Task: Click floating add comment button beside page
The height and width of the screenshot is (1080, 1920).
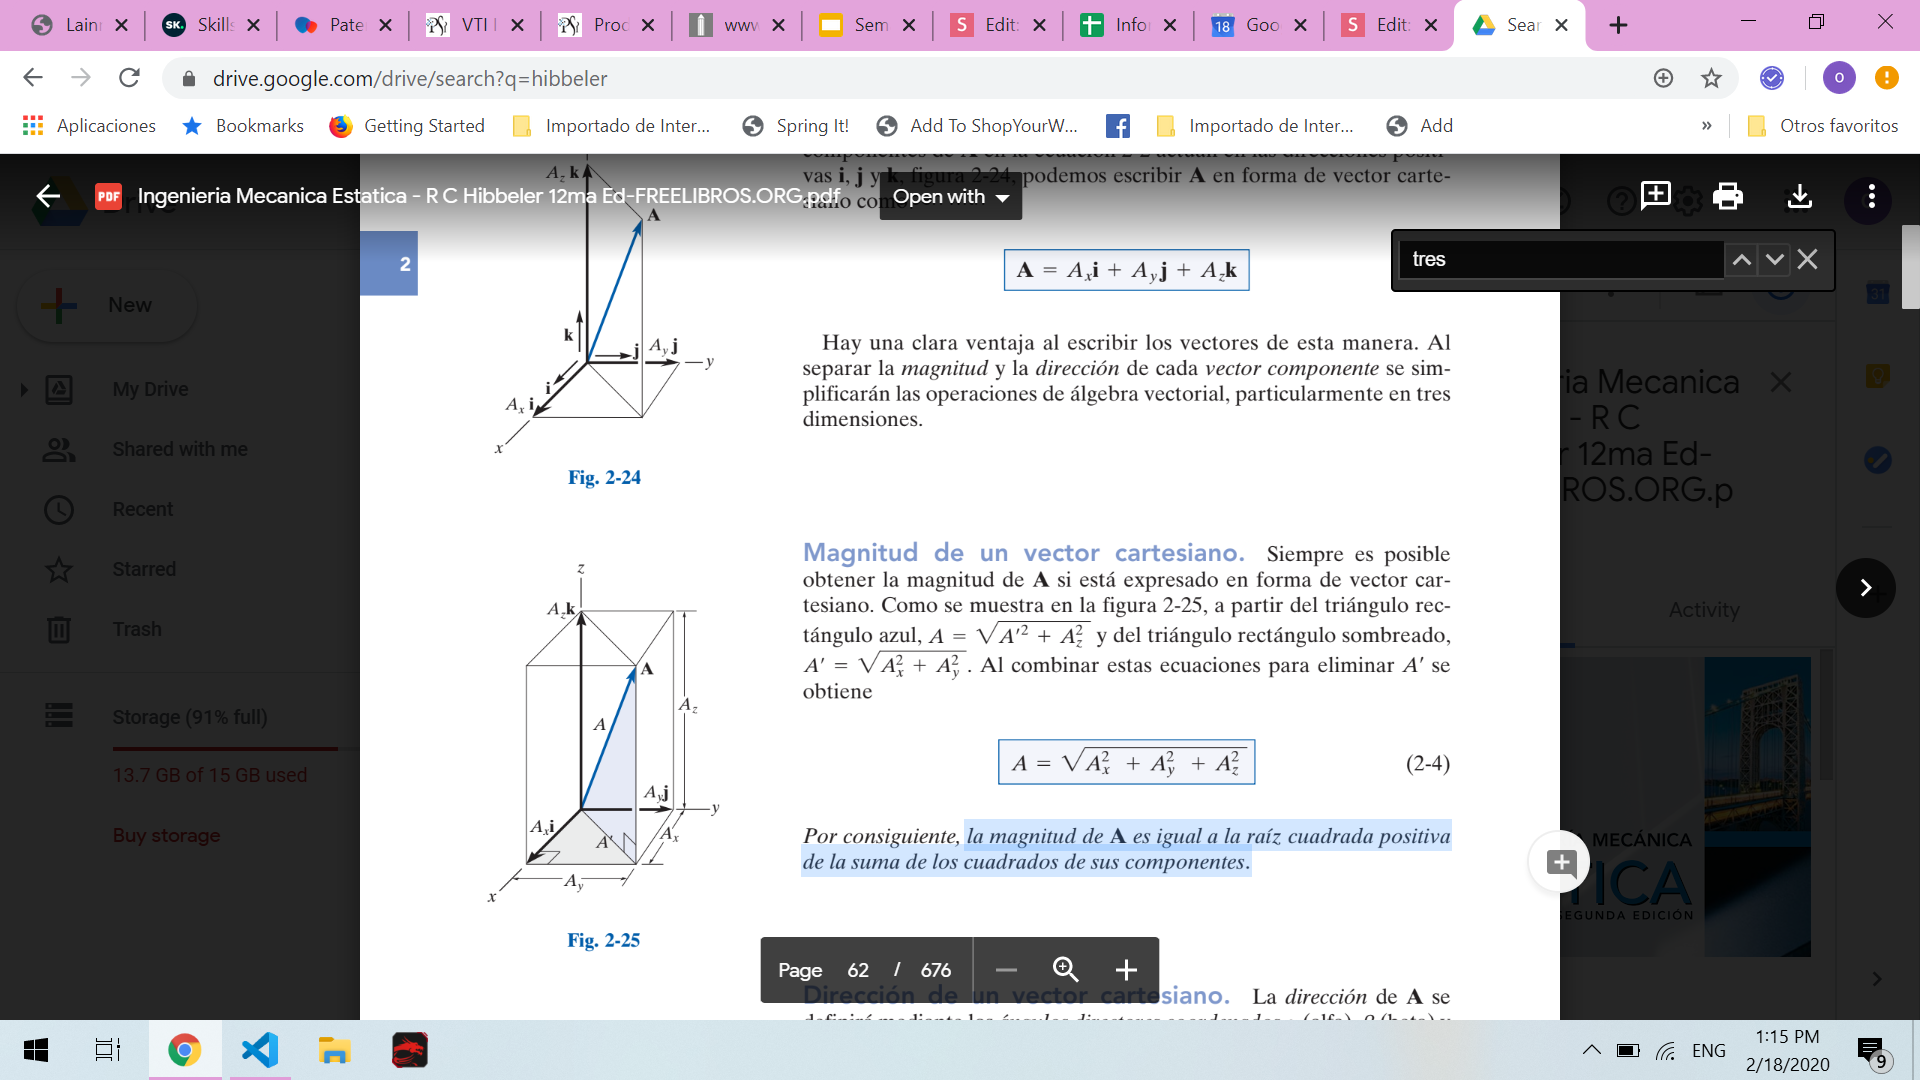Action: [x=1560, y=862]
